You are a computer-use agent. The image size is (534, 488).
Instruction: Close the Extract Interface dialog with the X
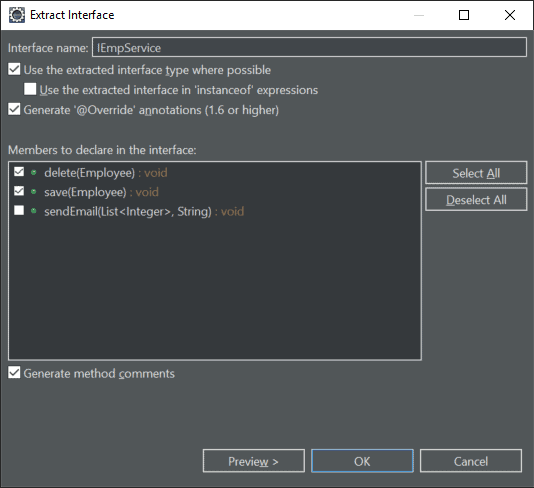(509, 15)
